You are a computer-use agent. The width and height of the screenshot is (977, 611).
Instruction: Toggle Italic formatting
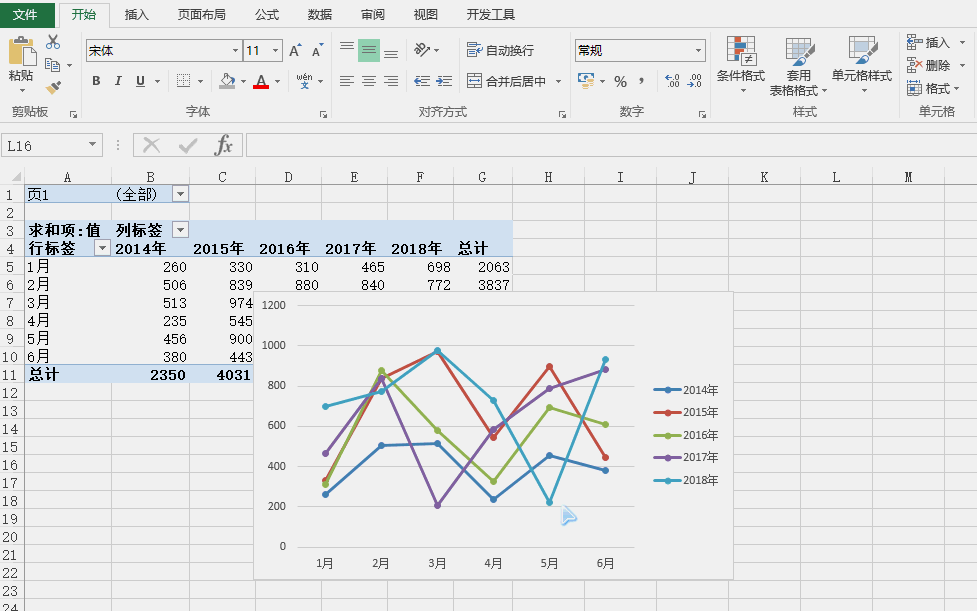click(x=118, y=81)
